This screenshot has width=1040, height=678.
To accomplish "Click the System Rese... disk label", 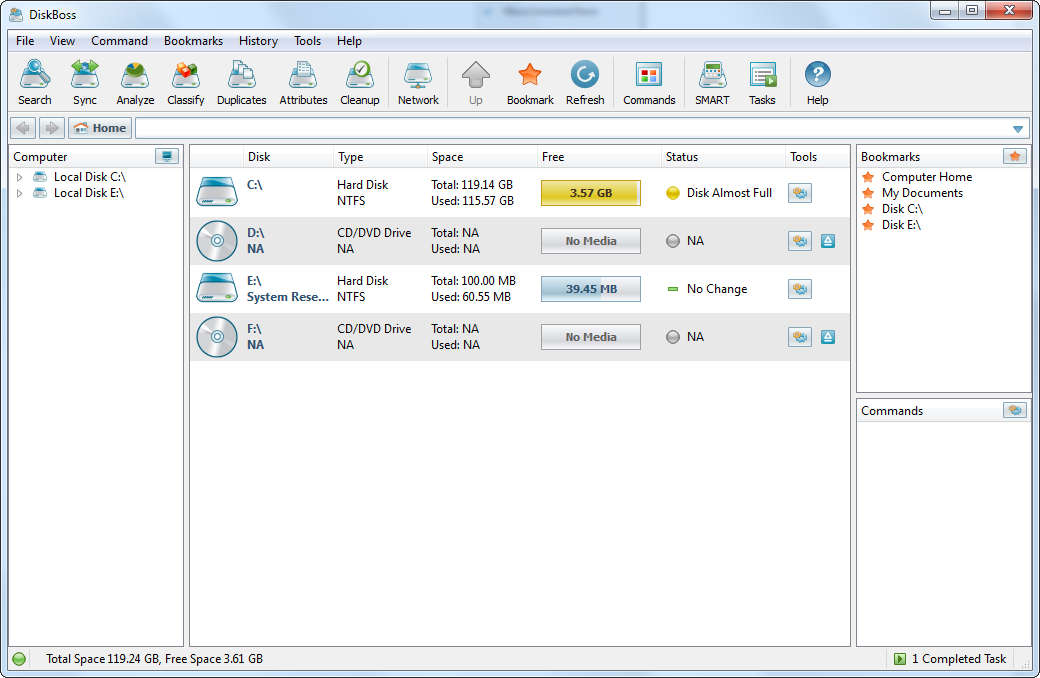I will coord(287,297).
